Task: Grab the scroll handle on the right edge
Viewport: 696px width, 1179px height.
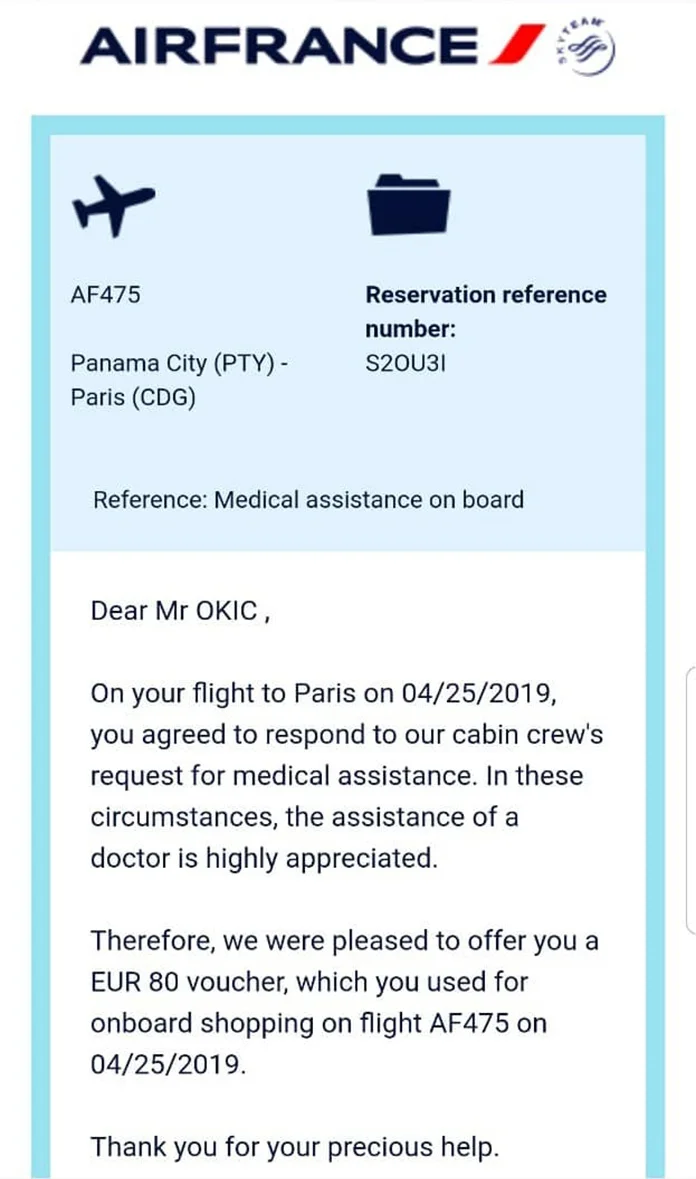Action: 689,800
